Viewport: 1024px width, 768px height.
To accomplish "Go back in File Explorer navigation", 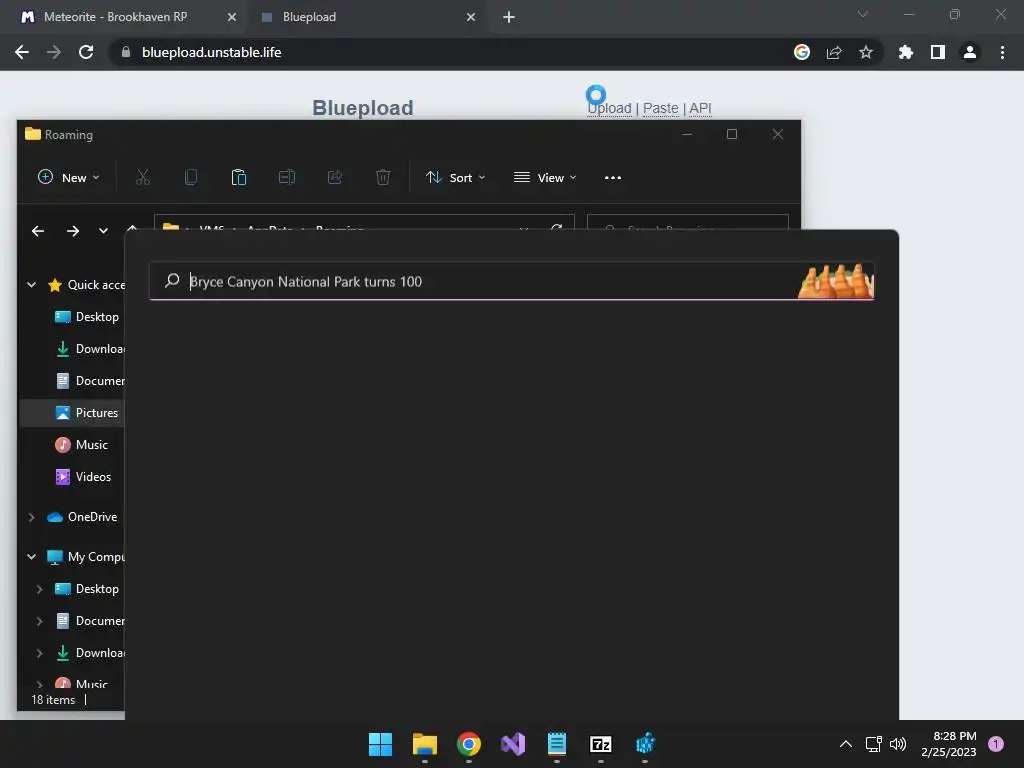I will pos(38,231).
